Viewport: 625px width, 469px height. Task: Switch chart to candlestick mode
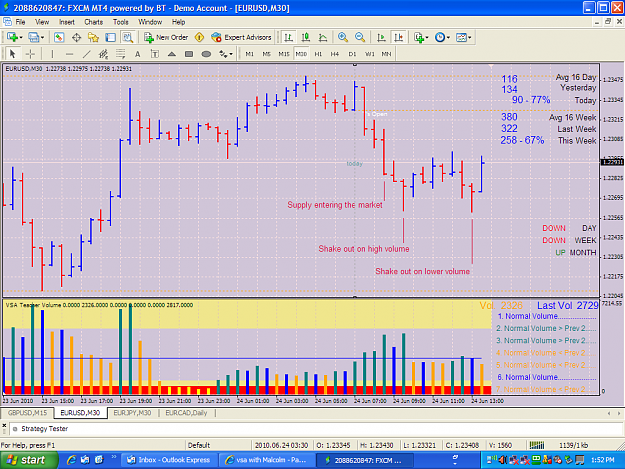(x=306, y=37)
